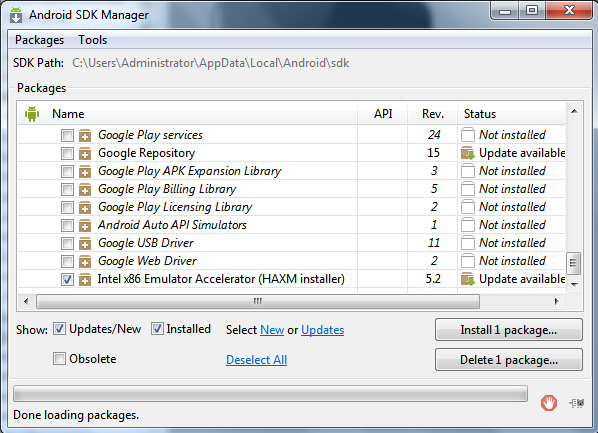Click the horizontal scrollbar thumb
598x433 pixels.
click(x=258, y=301)
